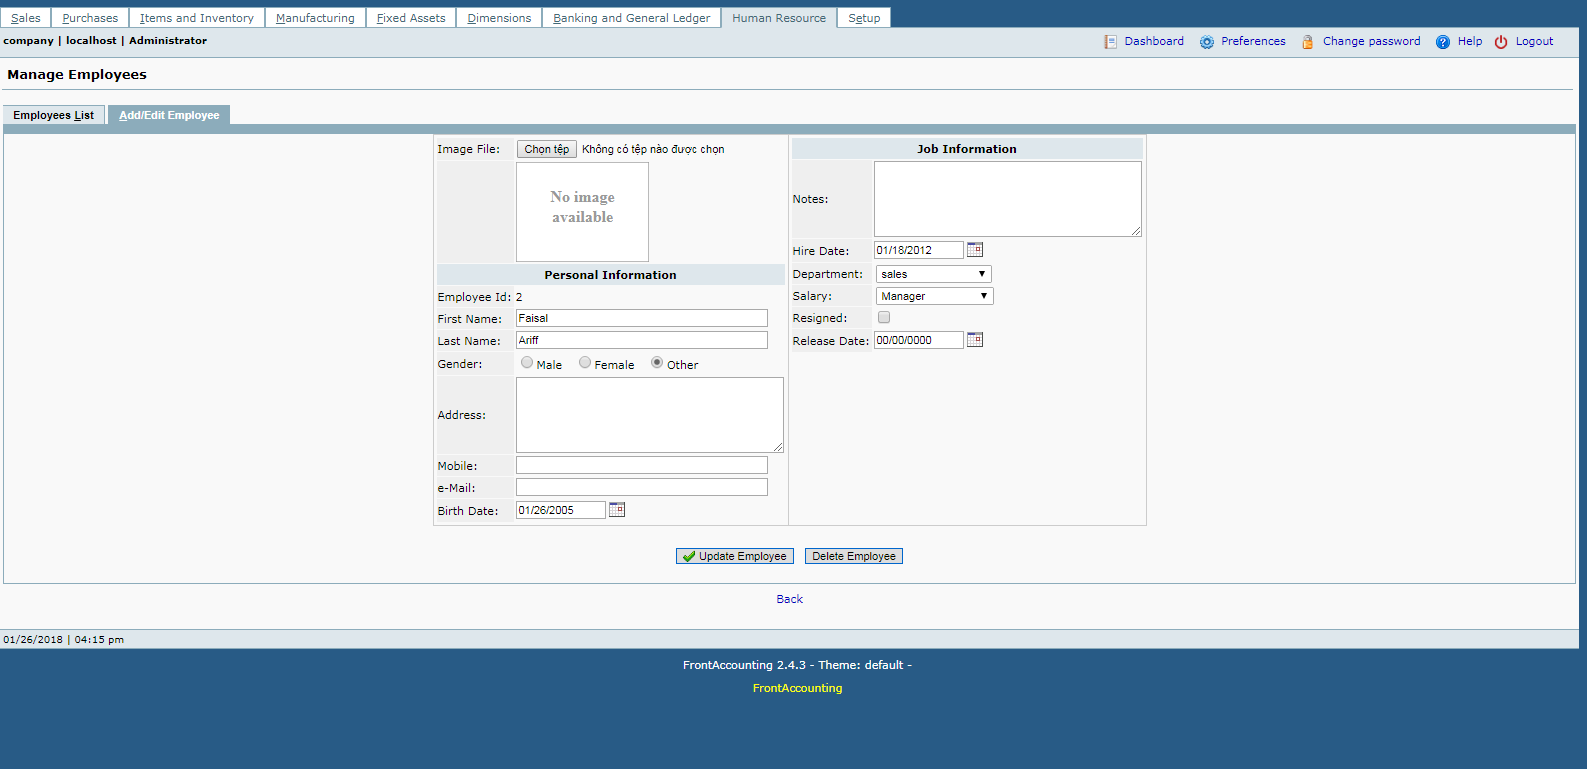Switch to the Employees List tab
The image size is (1587, 769).
(54, 115)
